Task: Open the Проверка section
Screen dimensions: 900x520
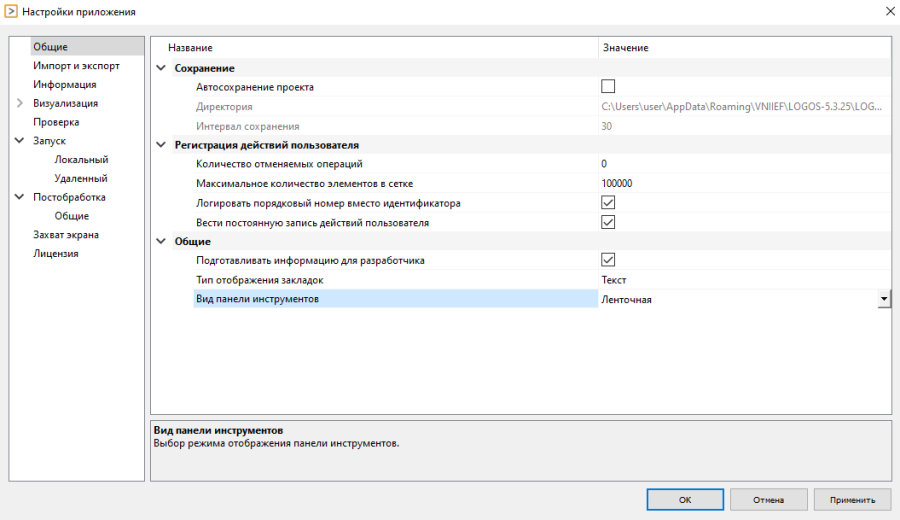Action: point(56,122)
